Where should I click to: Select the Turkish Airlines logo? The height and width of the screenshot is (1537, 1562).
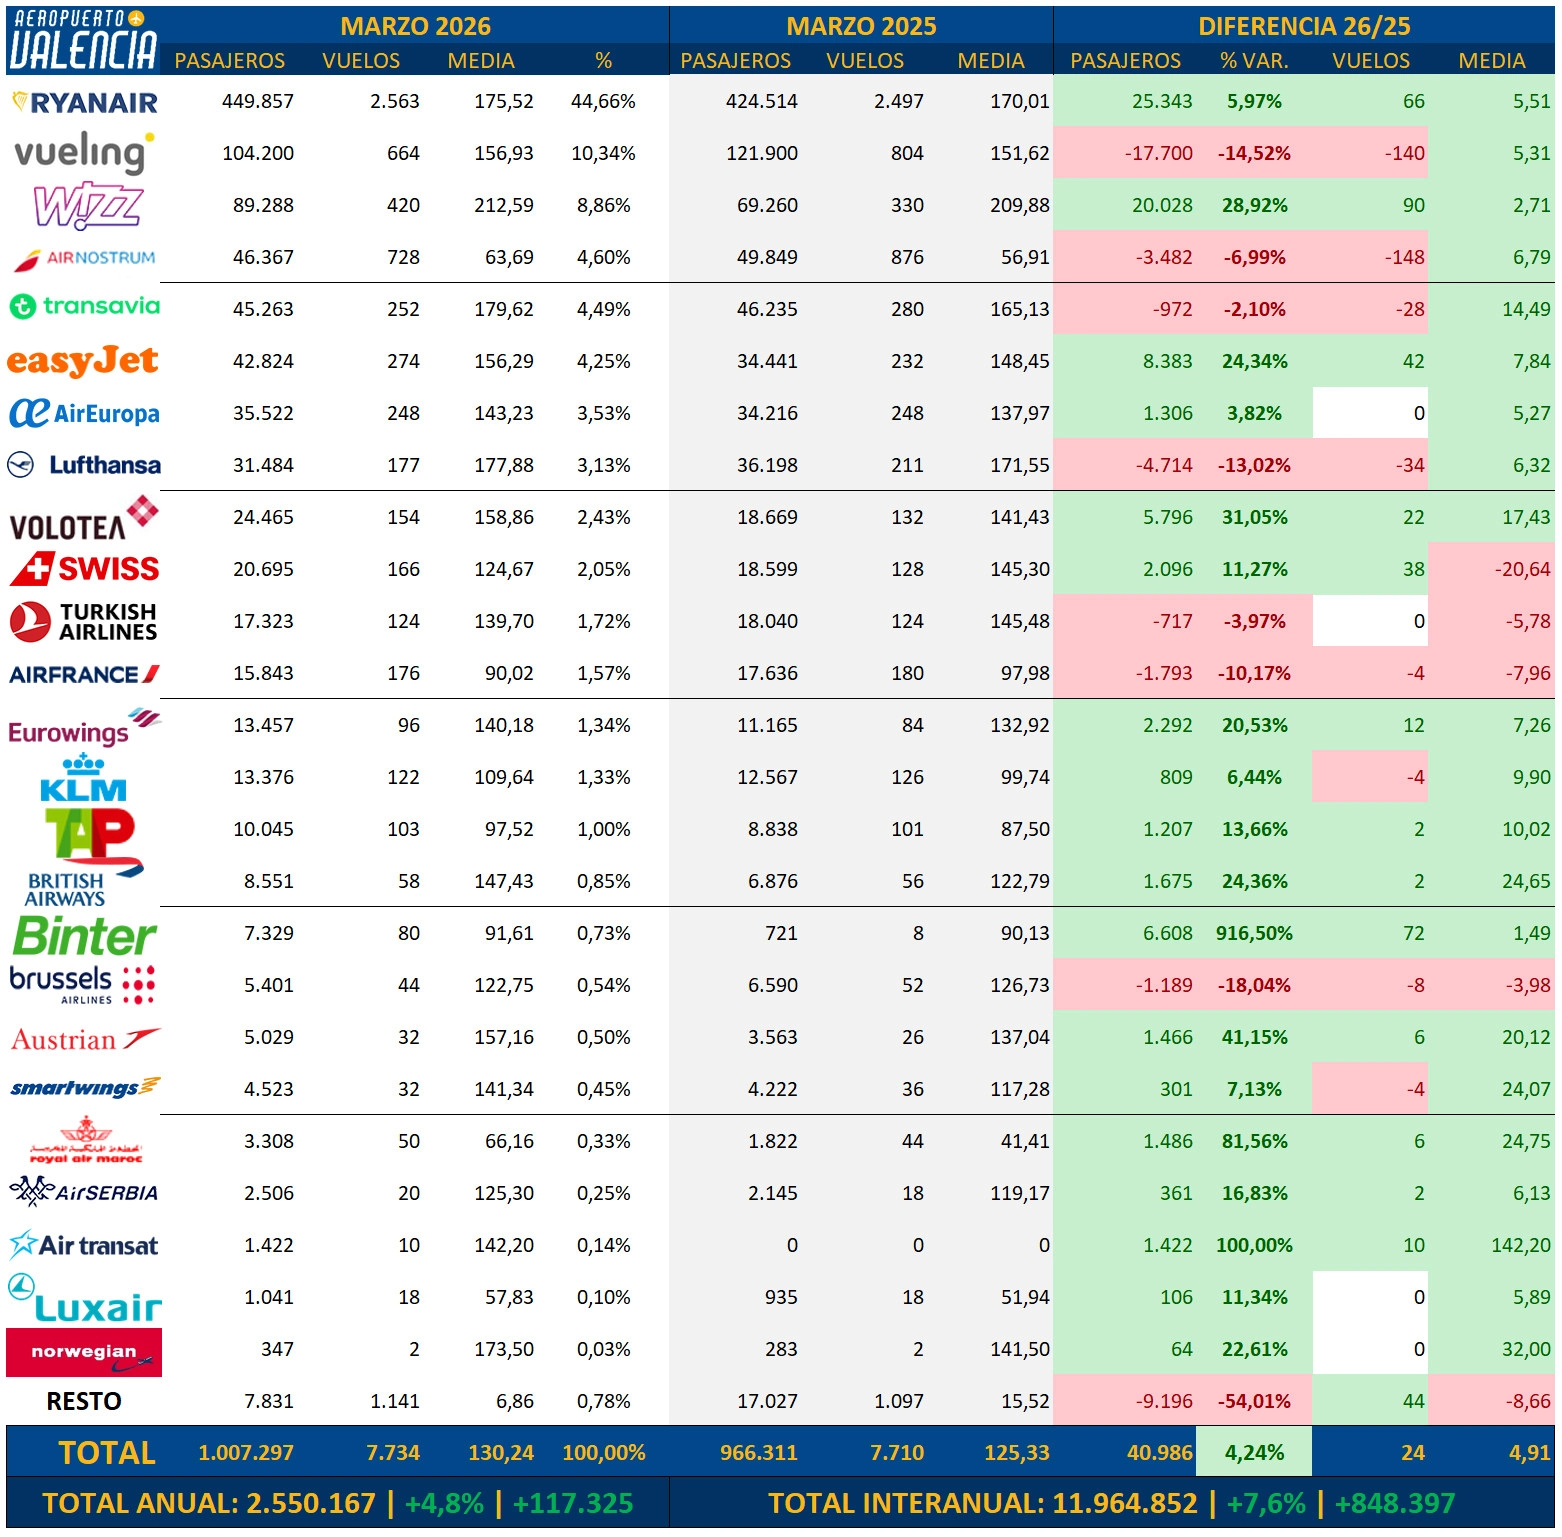coord(84,621)
